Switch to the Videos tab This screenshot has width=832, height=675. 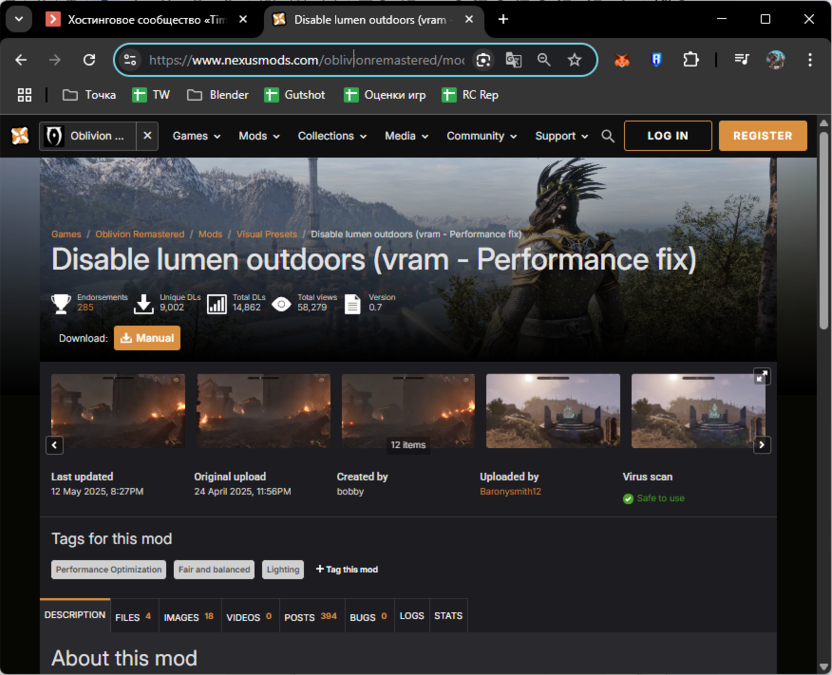click(249, 617)
